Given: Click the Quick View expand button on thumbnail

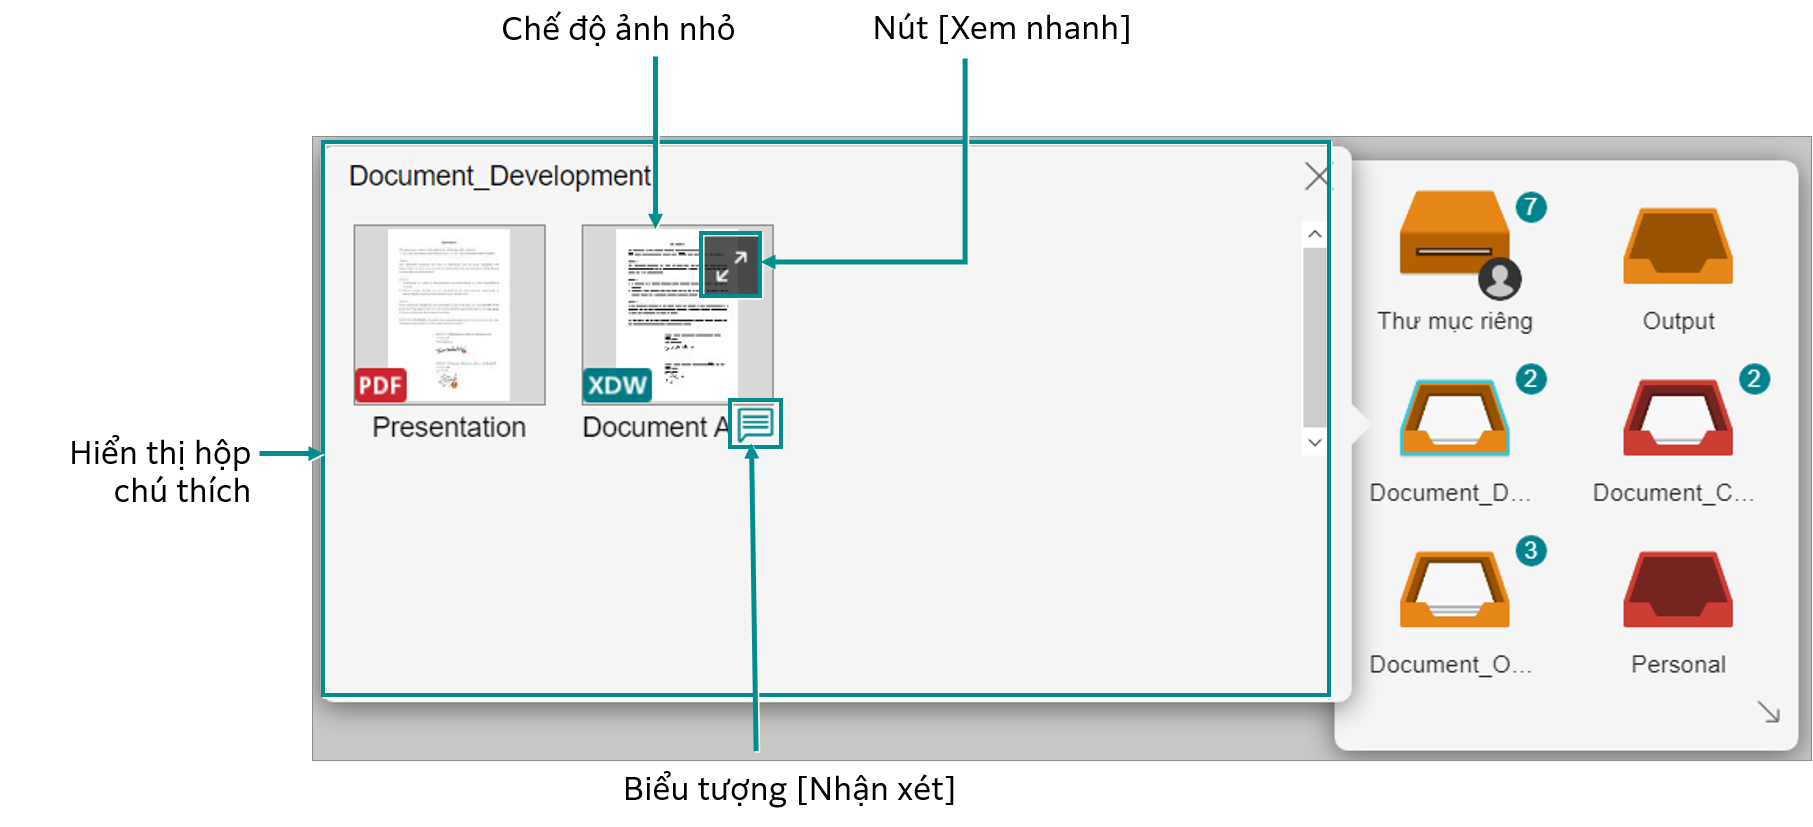Looking at the screenshot, I should pos(731,265).
